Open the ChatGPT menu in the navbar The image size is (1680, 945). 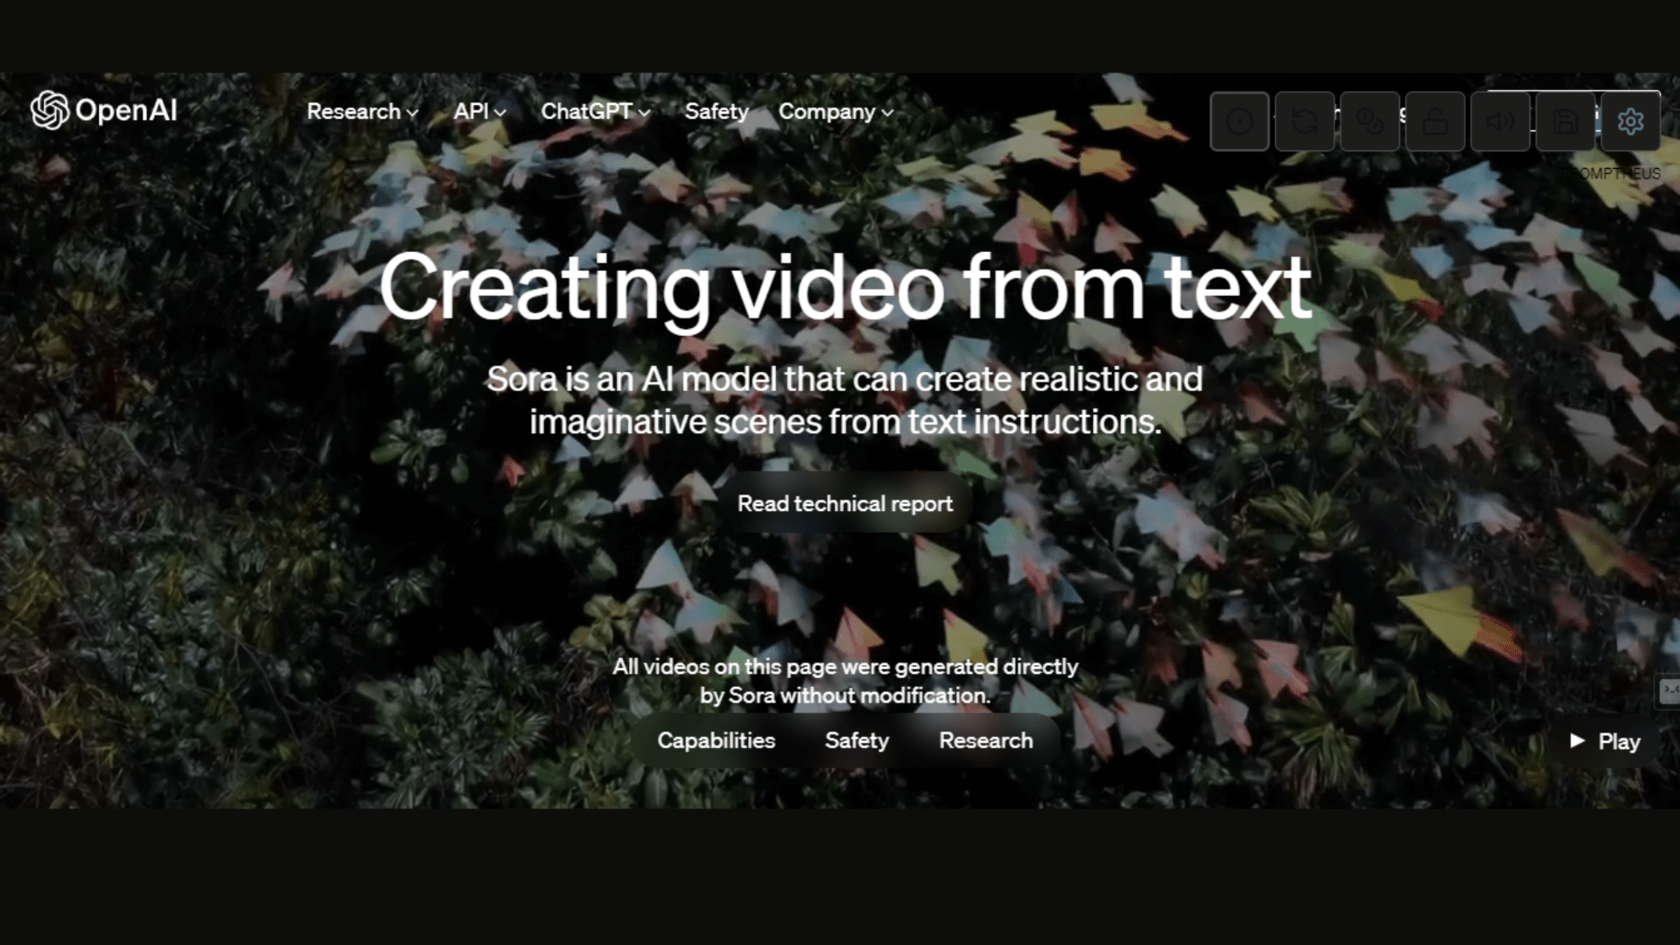[x=595, y=112]
